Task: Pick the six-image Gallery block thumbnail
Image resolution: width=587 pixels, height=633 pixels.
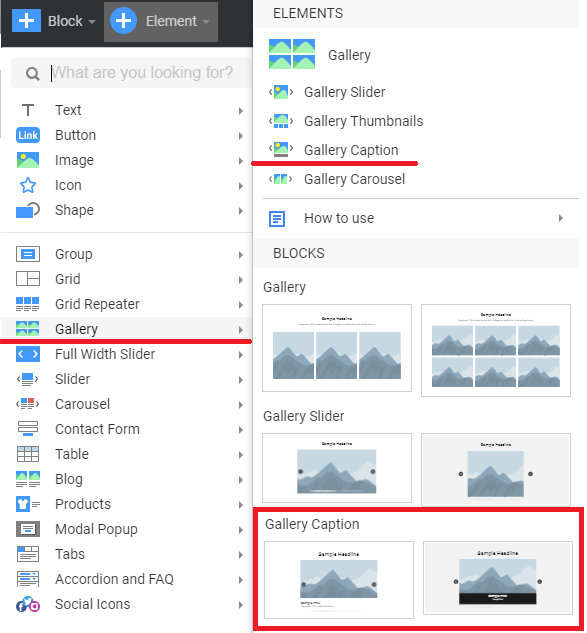Action: click(496, 350)
